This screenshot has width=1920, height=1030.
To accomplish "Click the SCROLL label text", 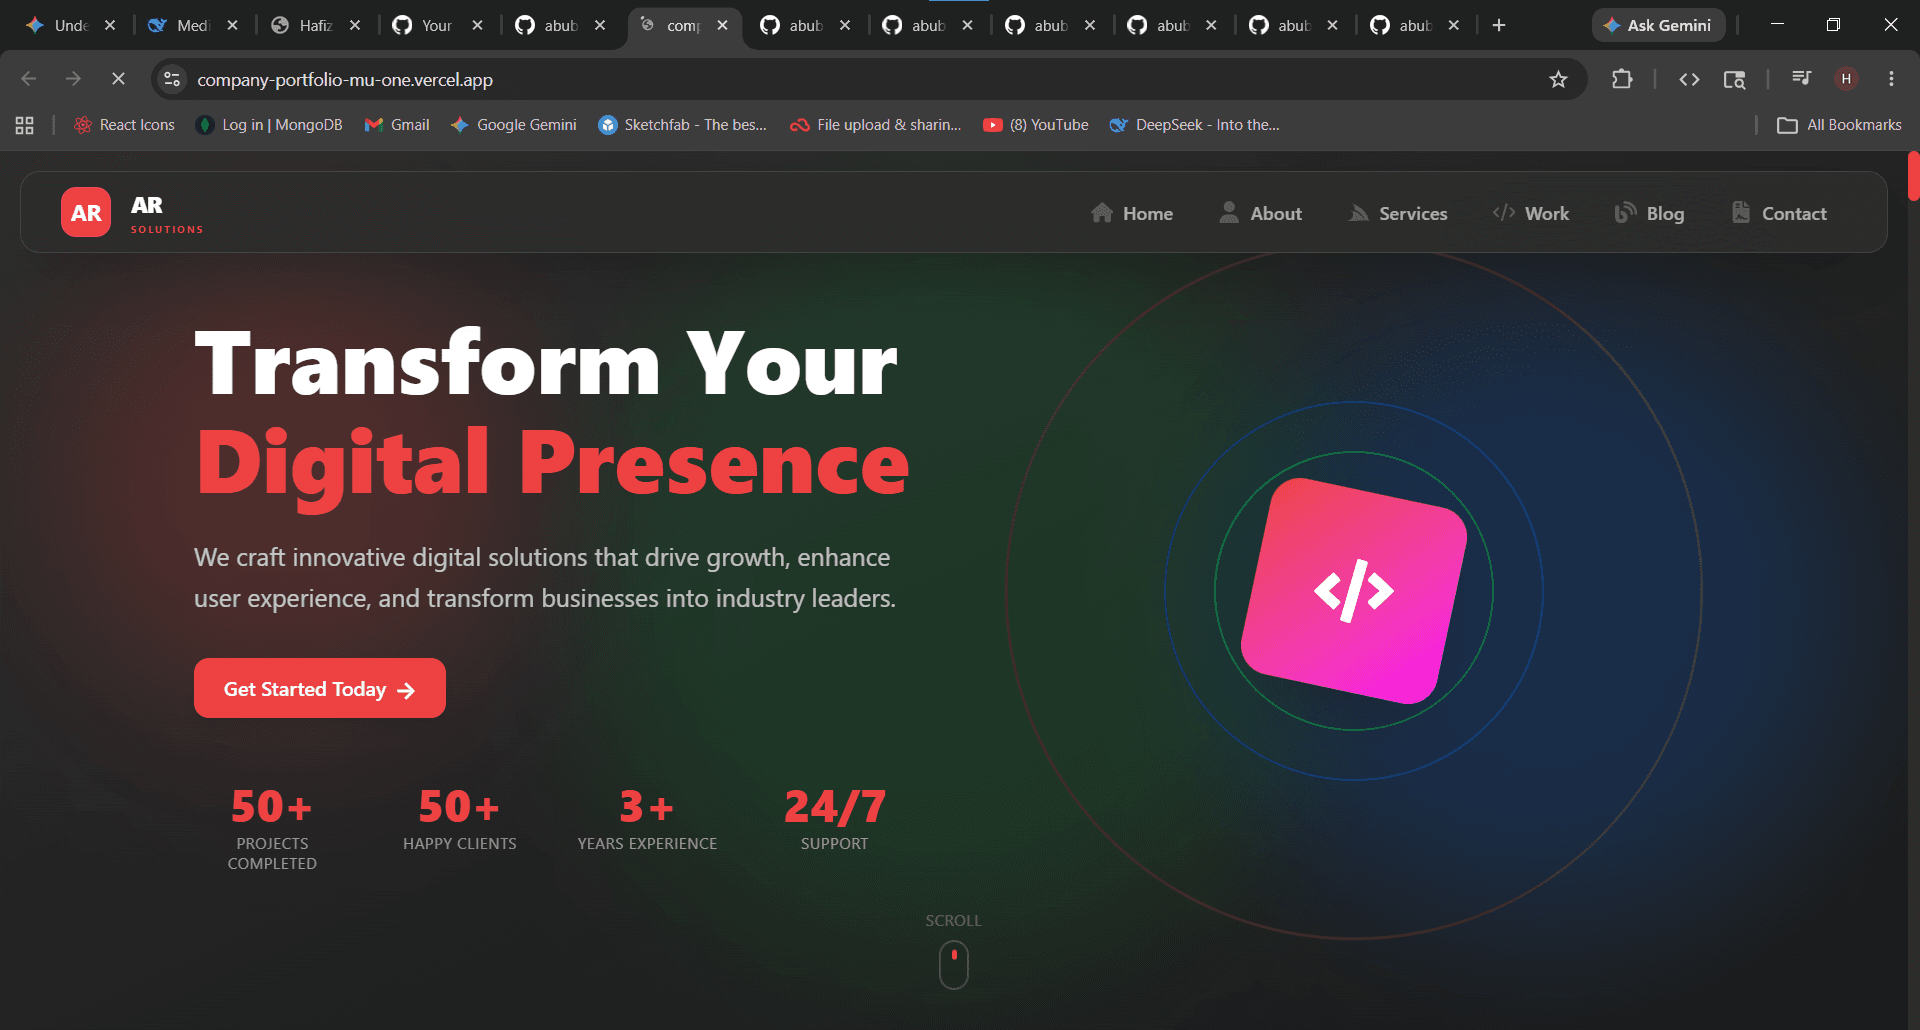I will coord(953,920).
